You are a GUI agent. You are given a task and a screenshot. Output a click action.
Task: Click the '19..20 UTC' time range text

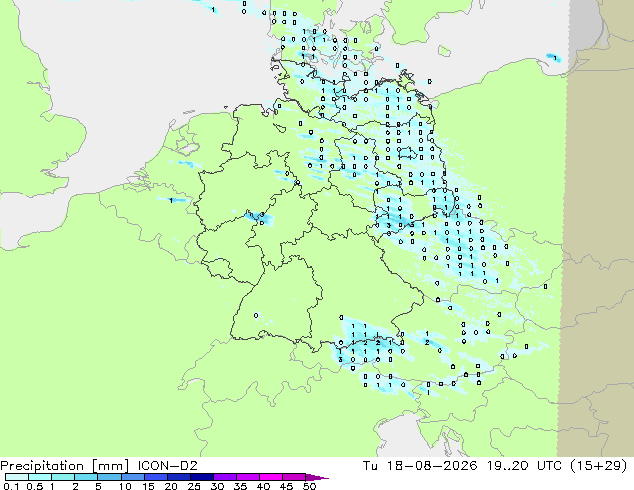[x=524, y=465]
